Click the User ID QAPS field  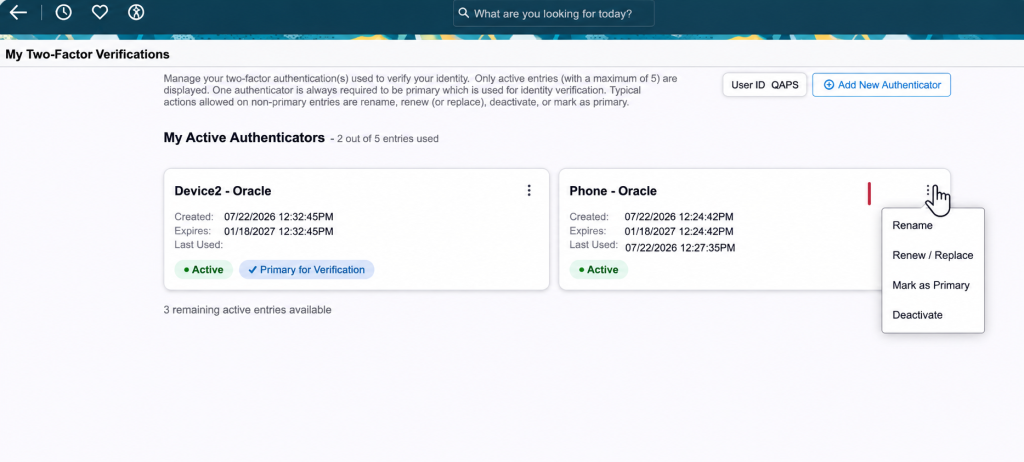point(765,85)
